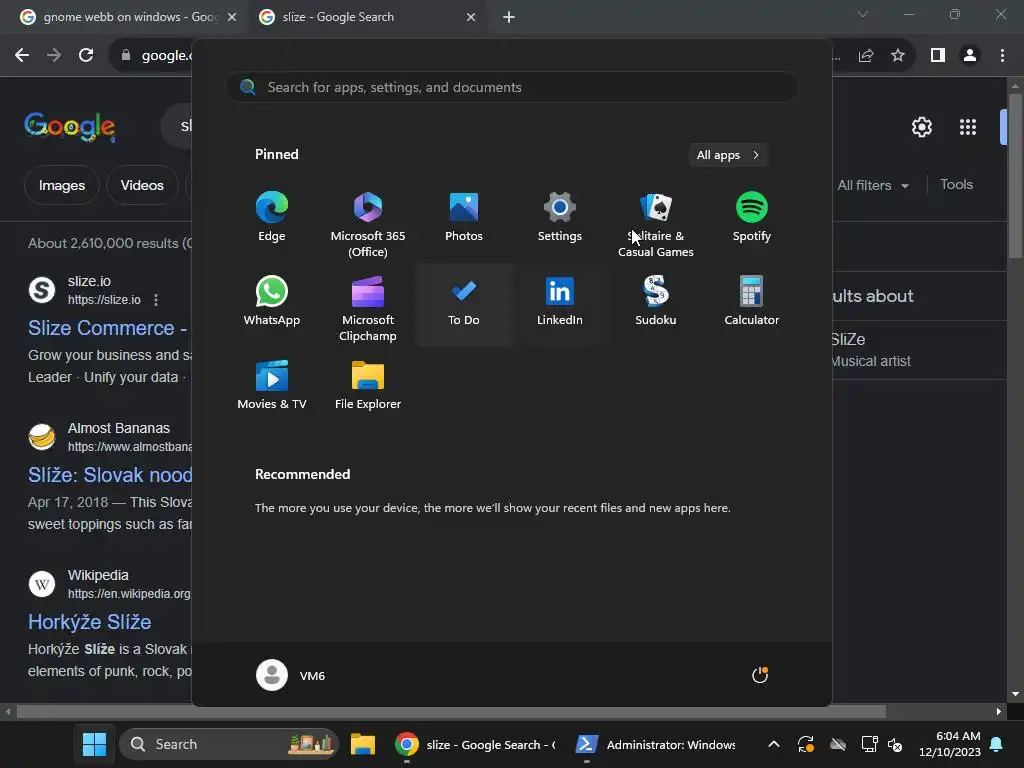Open the VM6 user account menu
Viewport: 1024px width, 768px height.
pyautogui.click(x=291, y=675)
